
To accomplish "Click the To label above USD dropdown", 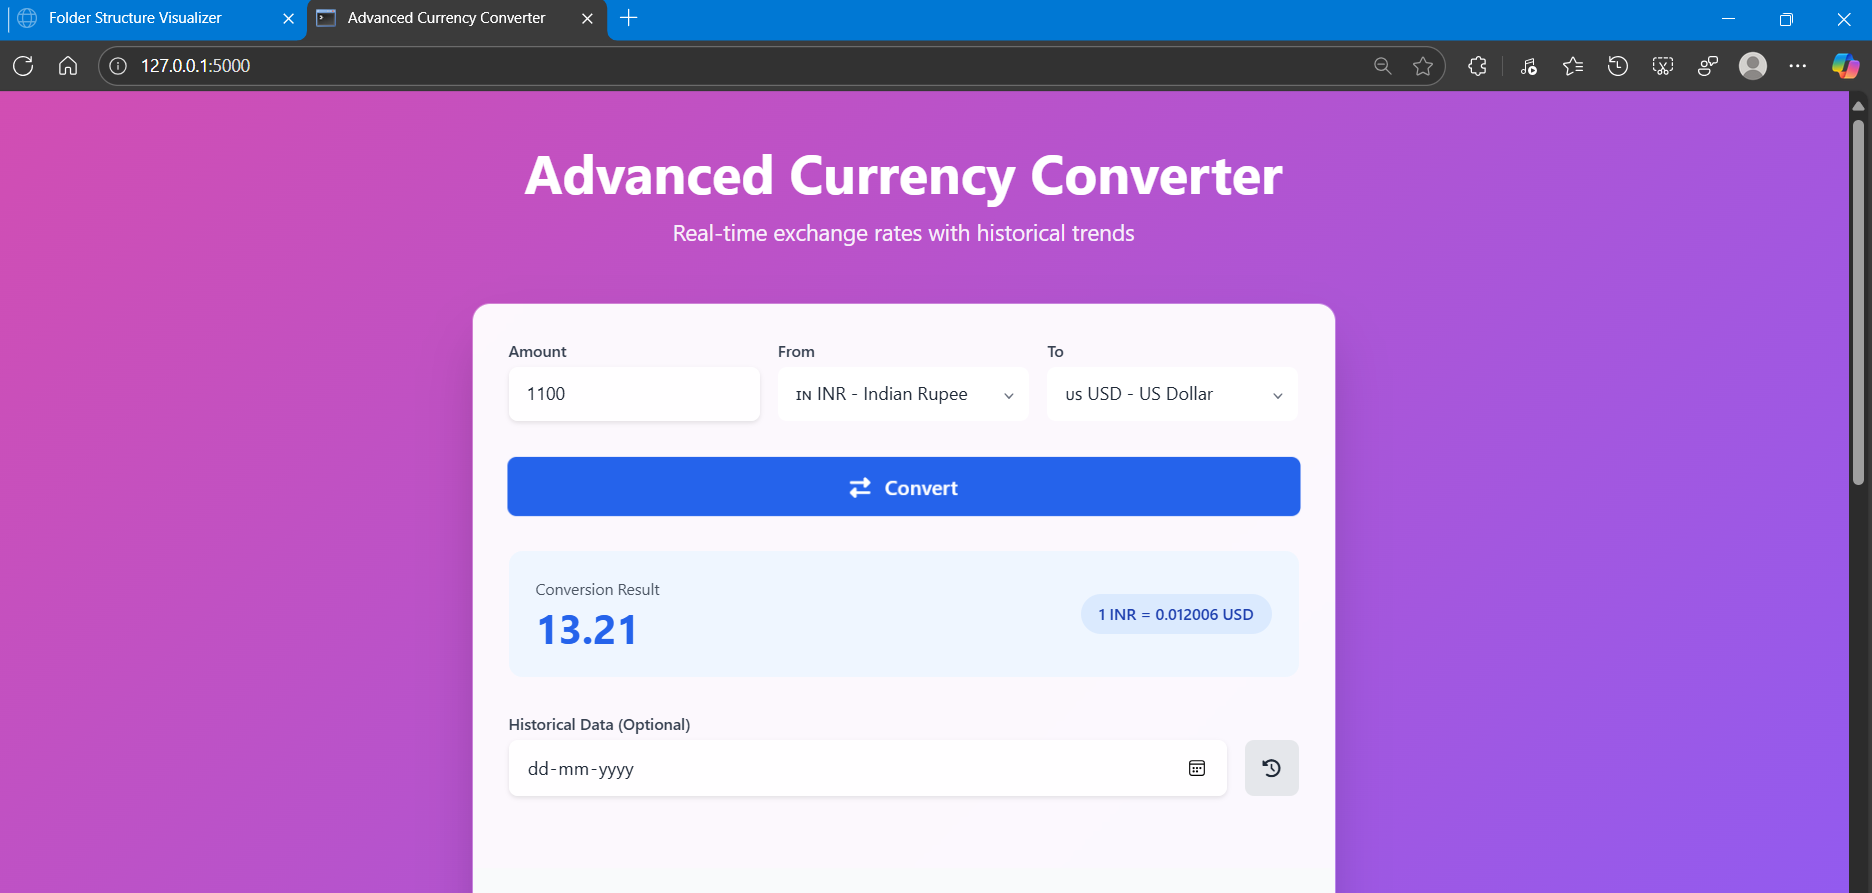I will (1055, 352).
